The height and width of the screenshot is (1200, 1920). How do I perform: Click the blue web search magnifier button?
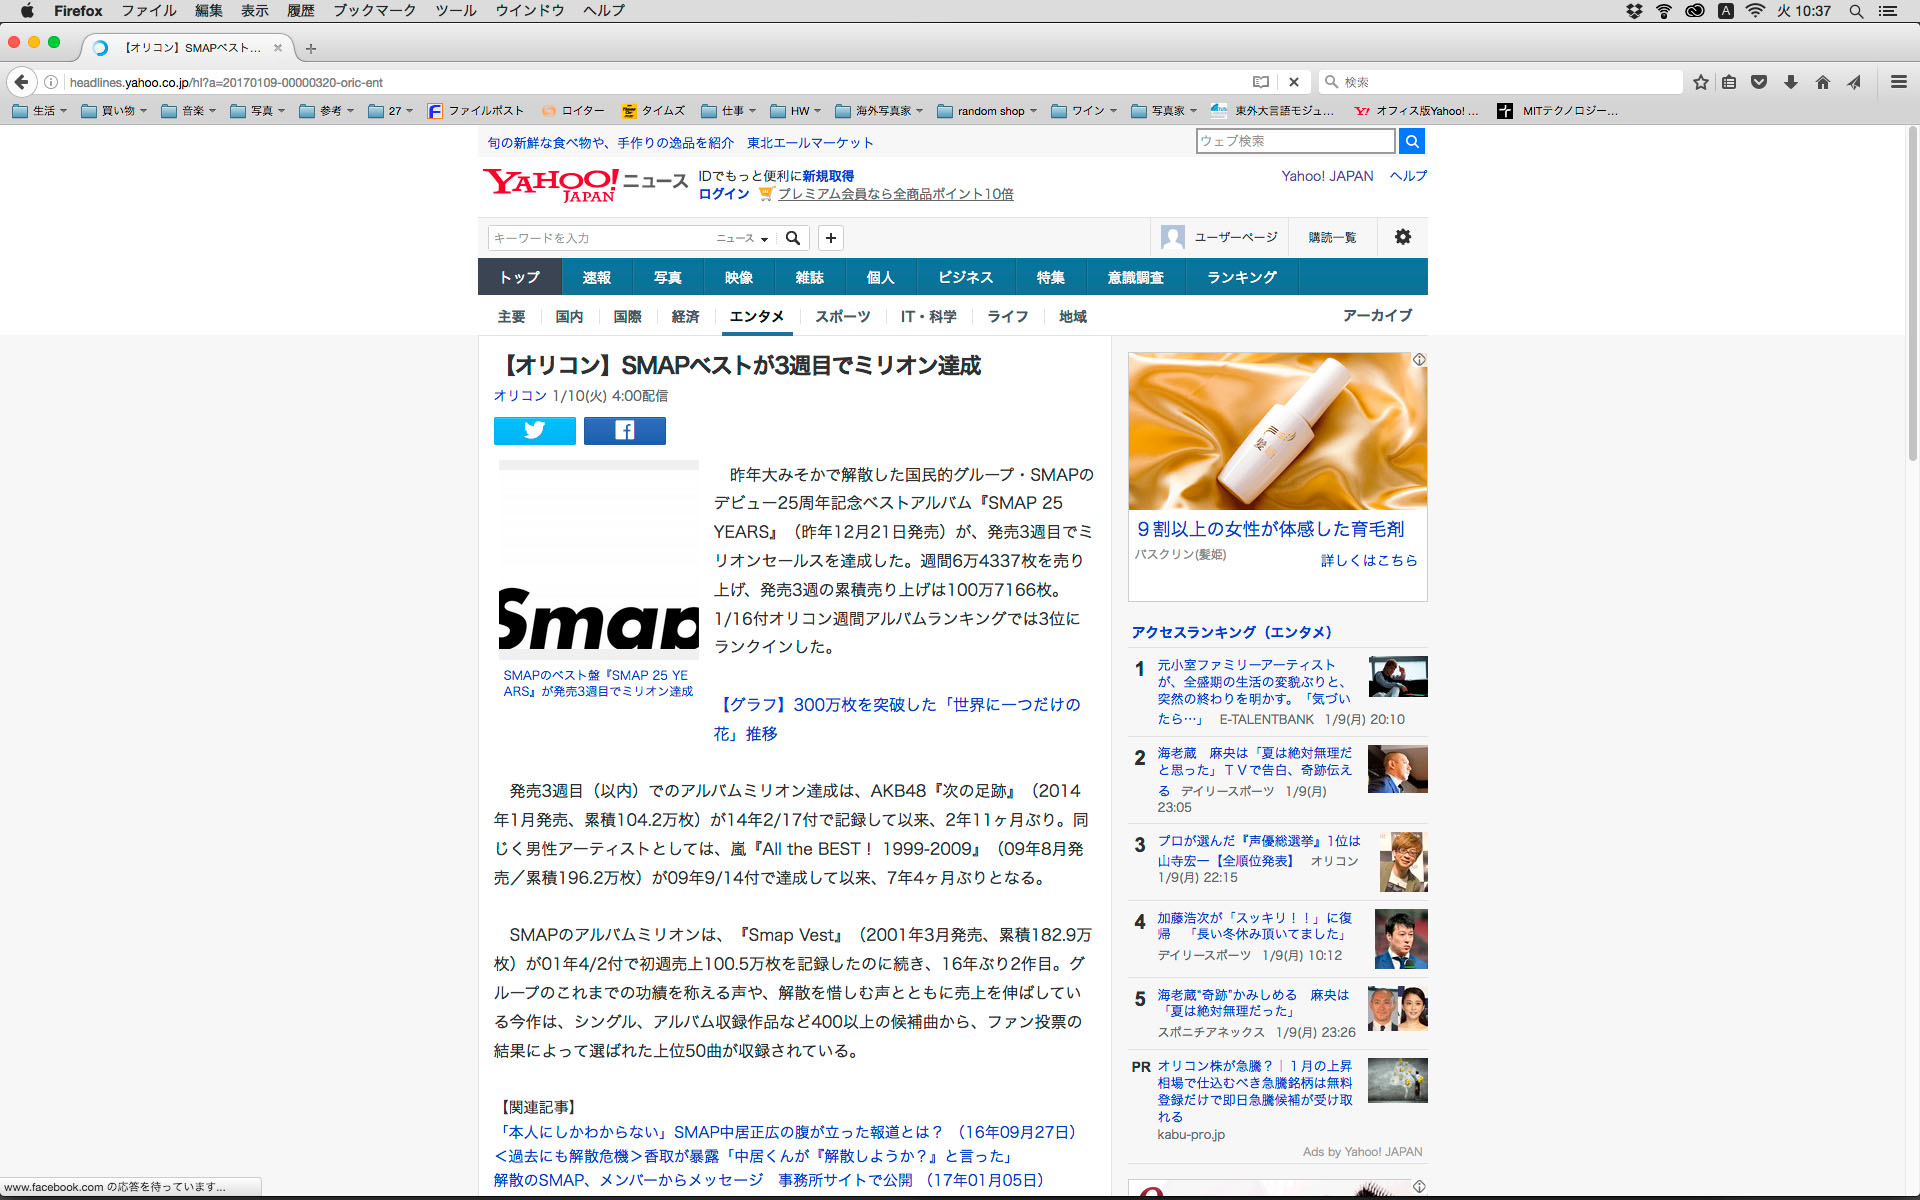1411,141
